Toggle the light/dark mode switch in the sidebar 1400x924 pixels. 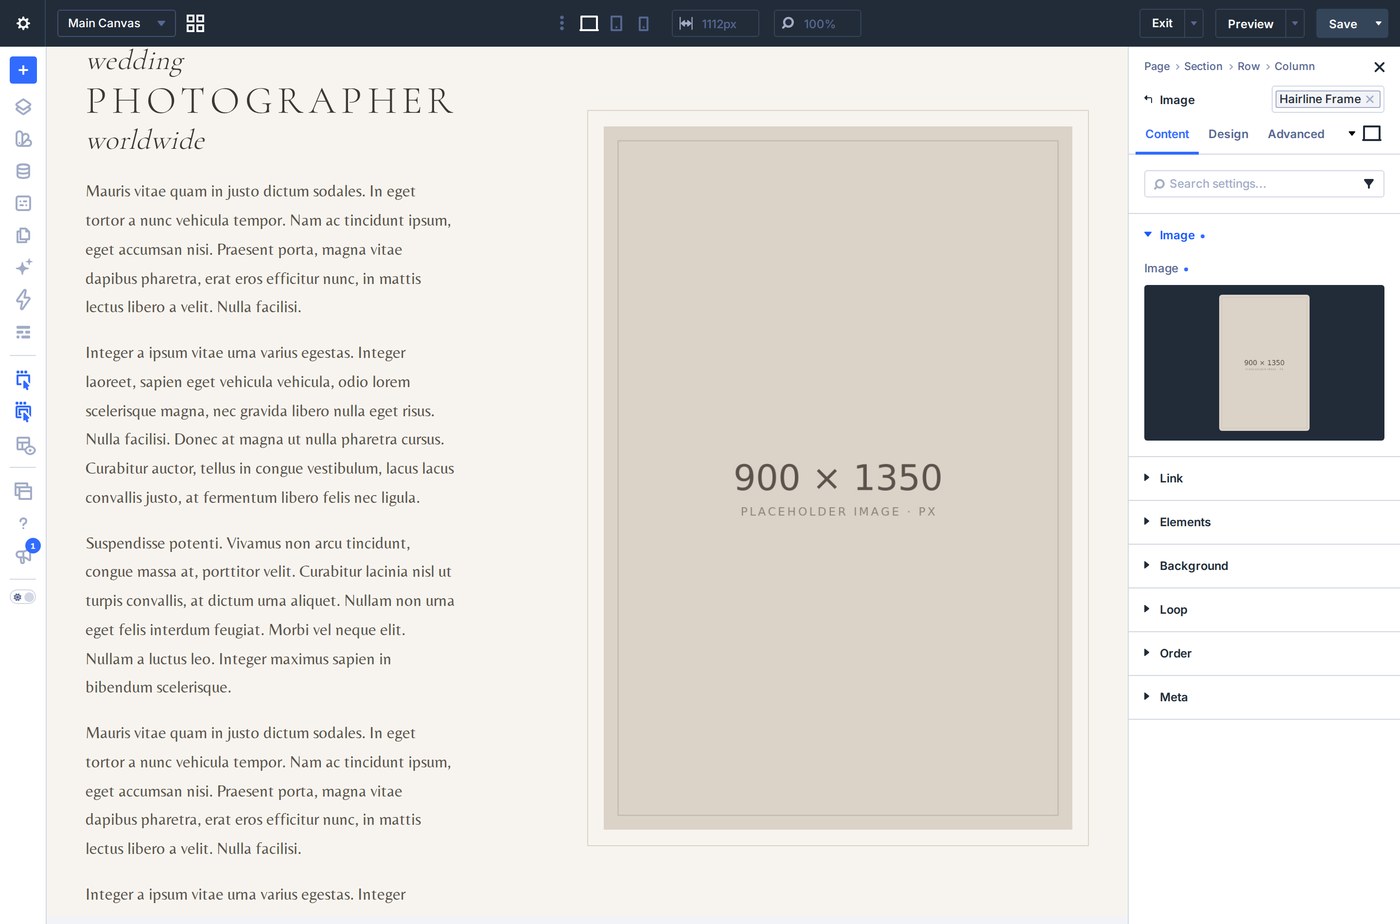tap(23, 597)
